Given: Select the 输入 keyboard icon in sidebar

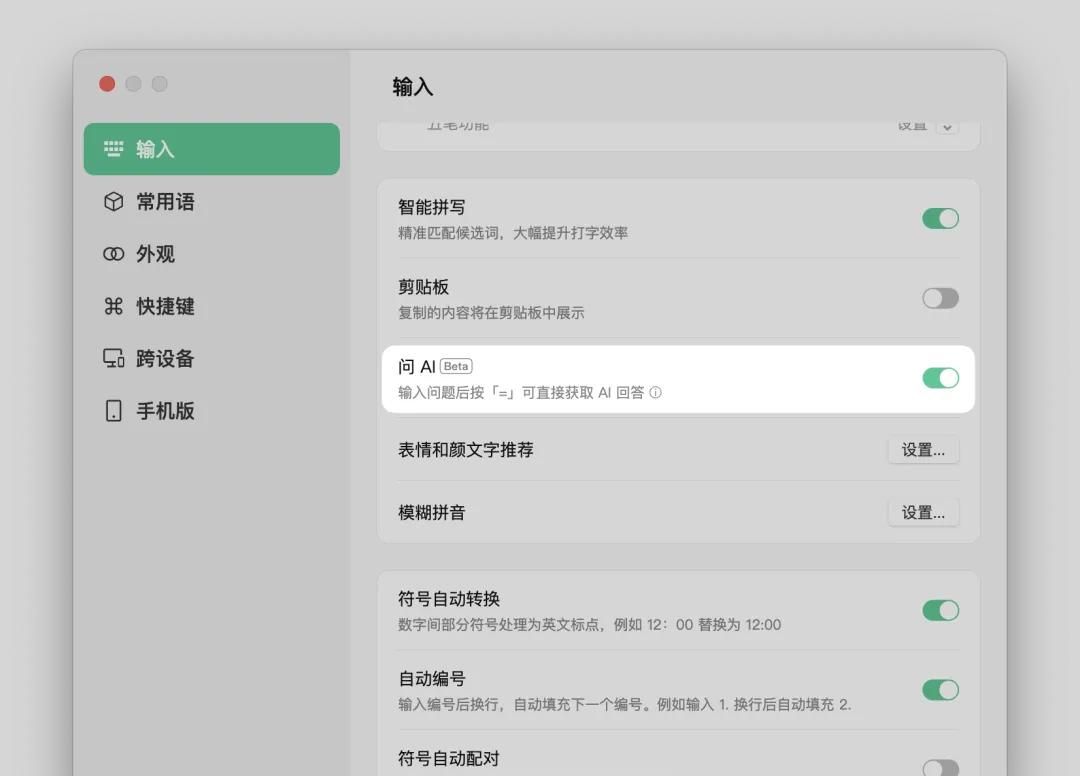Looking at the screenshot, I should [113, 148].
